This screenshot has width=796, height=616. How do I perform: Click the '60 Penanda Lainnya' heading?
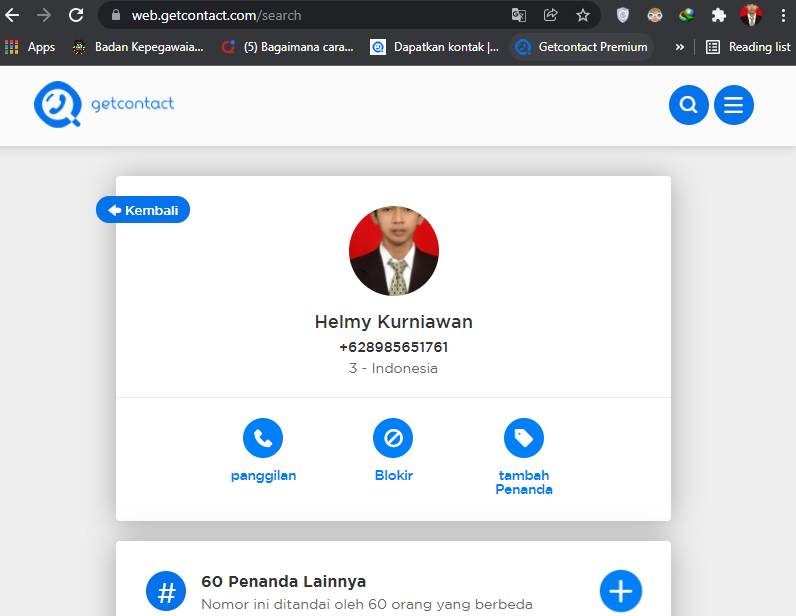tap(283, 581)
